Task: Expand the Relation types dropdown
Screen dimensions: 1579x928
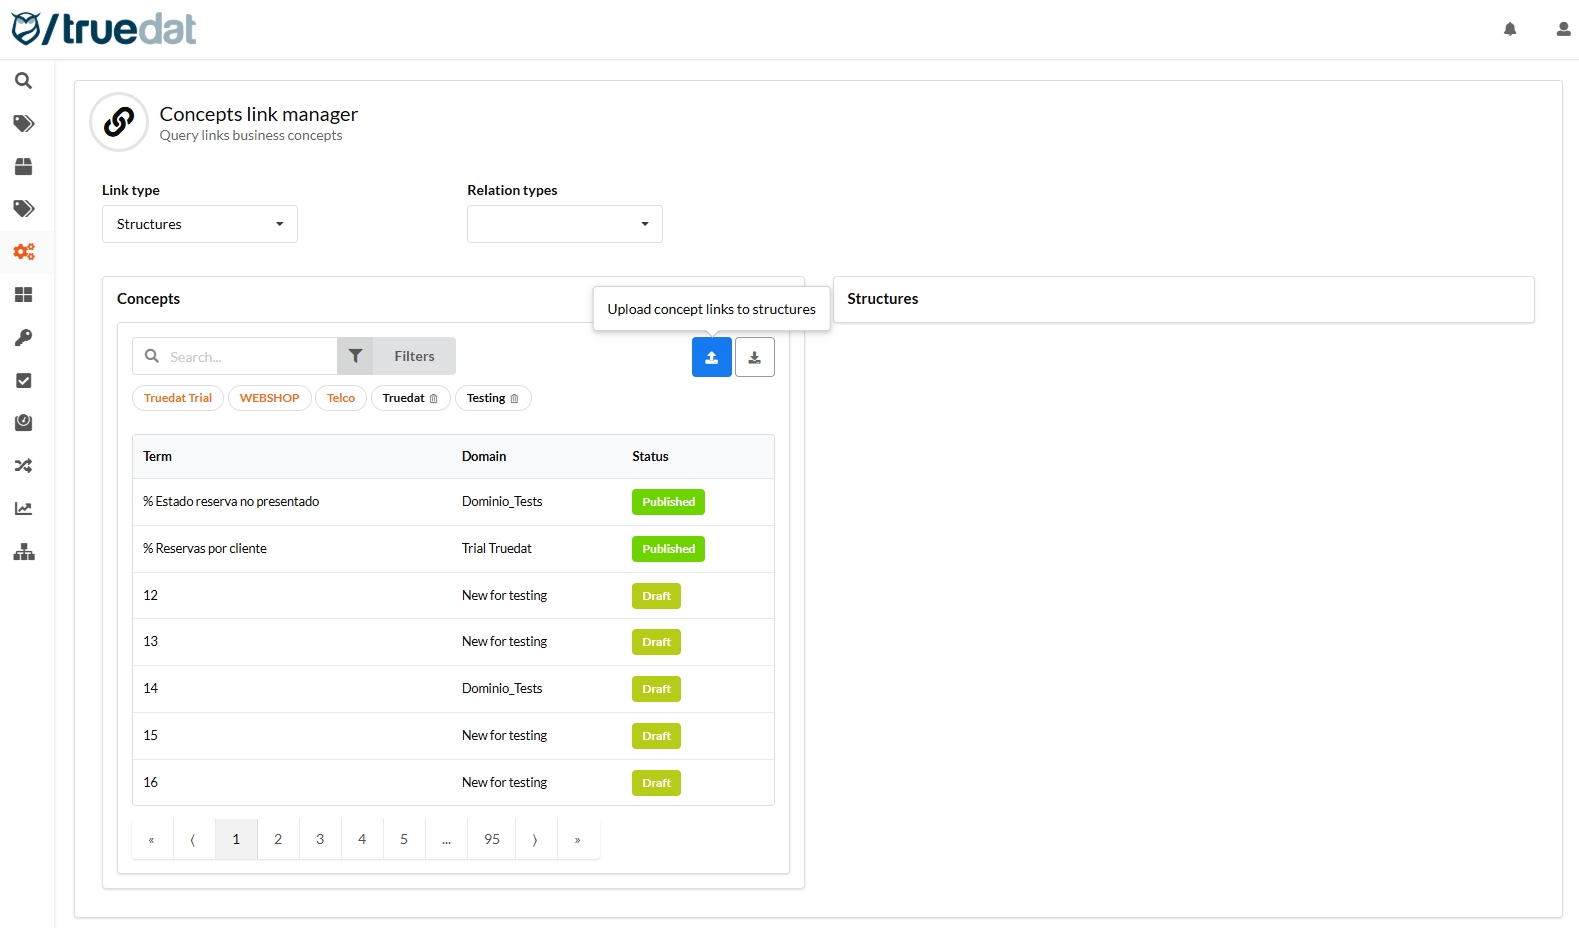Action: tap(564, 224)
